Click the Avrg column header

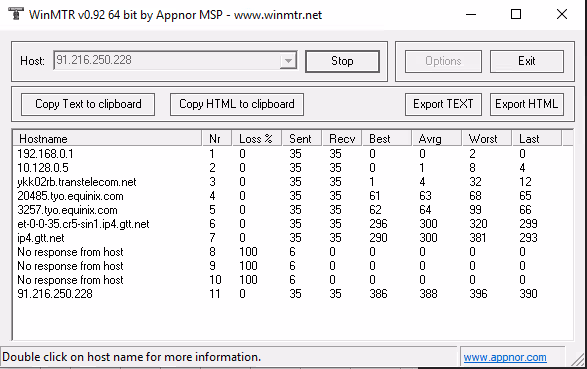click(437, 139)
